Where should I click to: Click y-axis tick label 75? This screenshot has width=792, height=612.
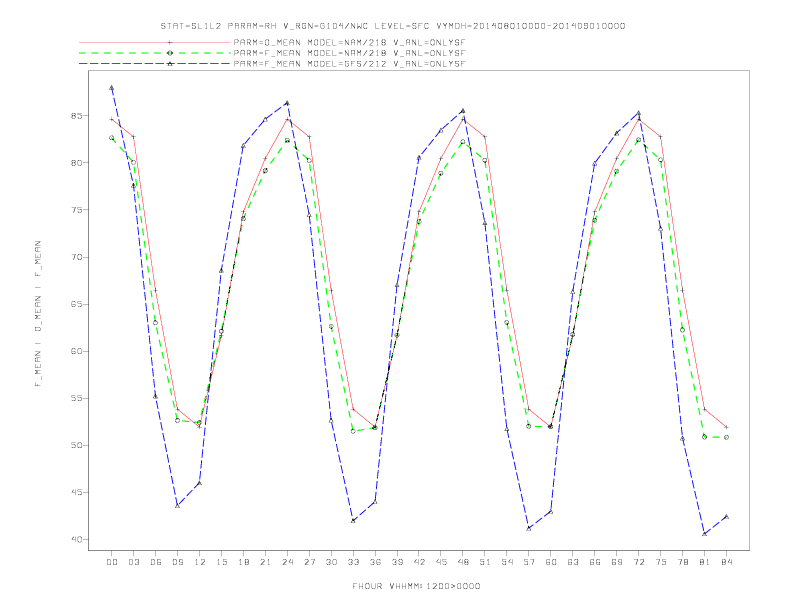(x=77, y=210)
